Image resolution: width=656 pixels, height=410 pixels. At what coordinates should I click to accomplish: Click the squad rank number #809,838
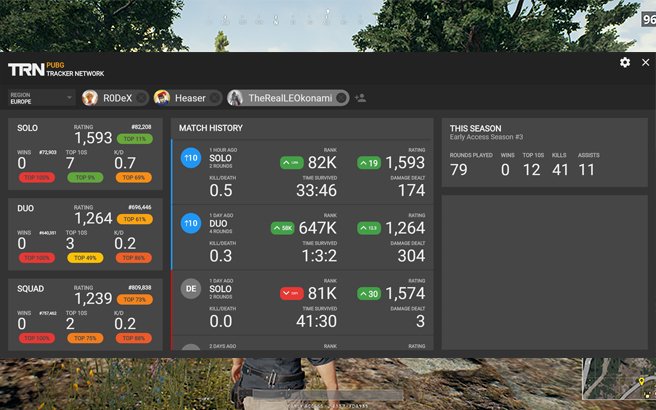coord(140,287)
